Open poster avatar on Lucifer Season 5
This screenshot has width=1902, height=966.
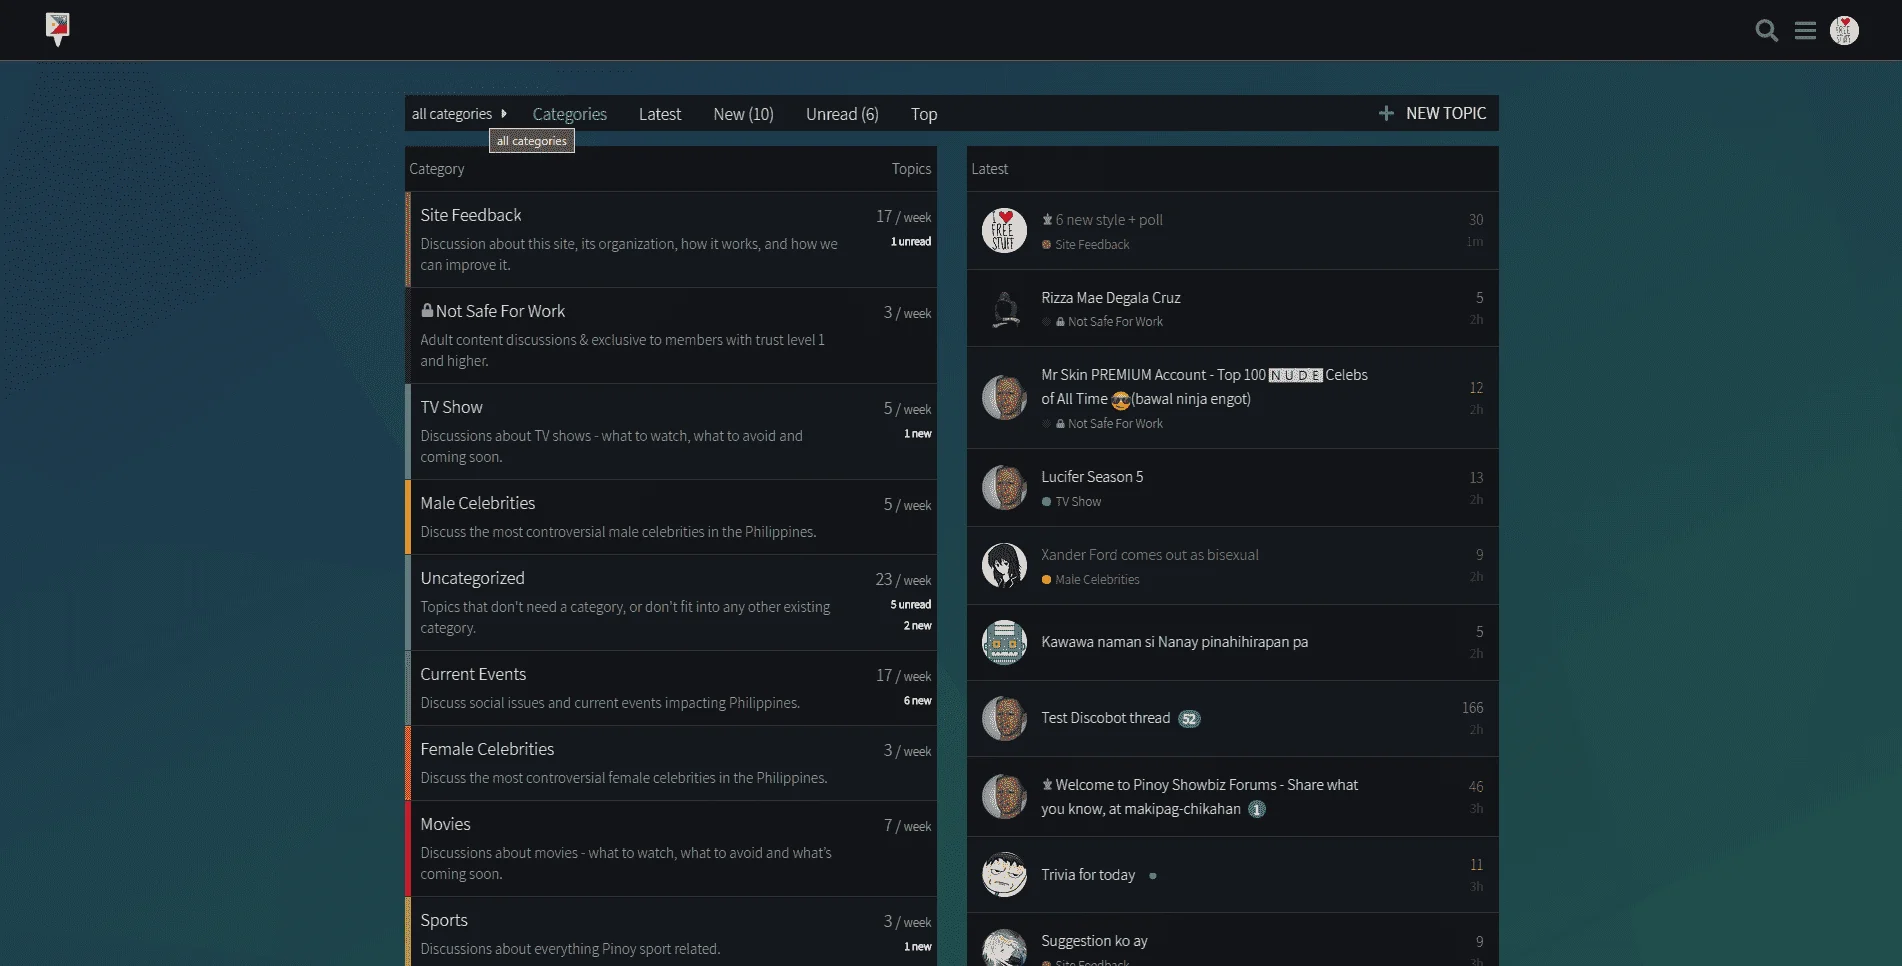[x=1004, y=488]
